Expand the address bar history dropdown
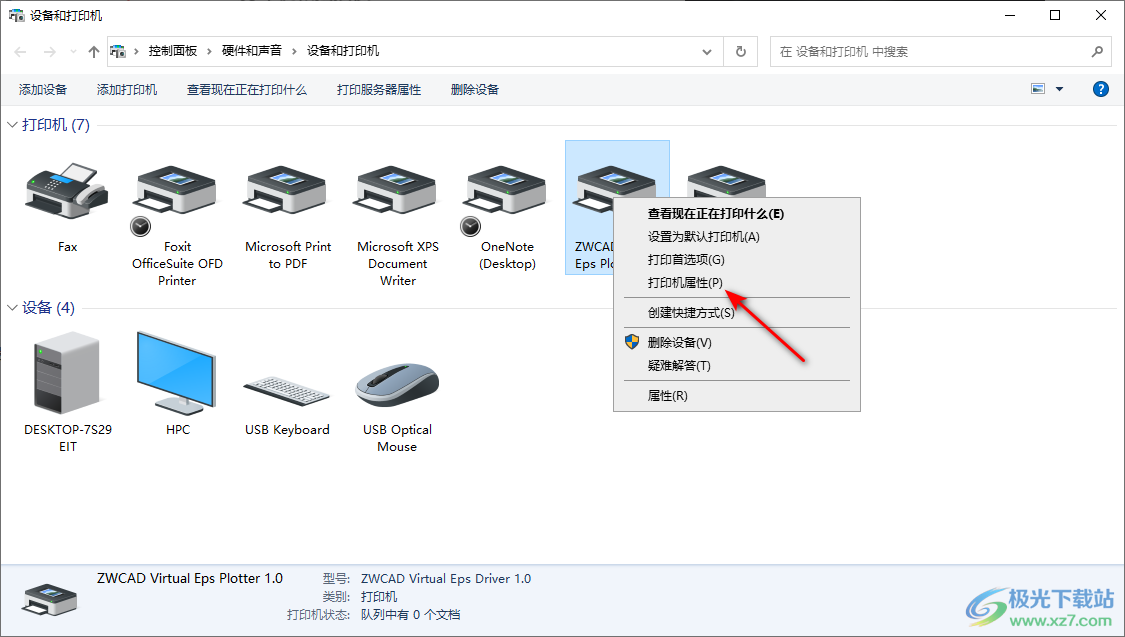Viewport: 1125px width, 637px height. (x=707, y=52)
